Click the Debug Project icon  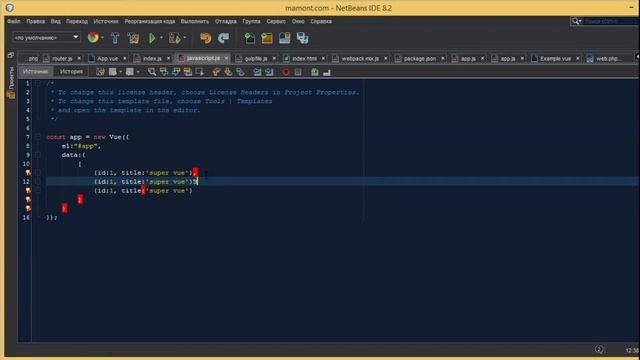(174, 38)
